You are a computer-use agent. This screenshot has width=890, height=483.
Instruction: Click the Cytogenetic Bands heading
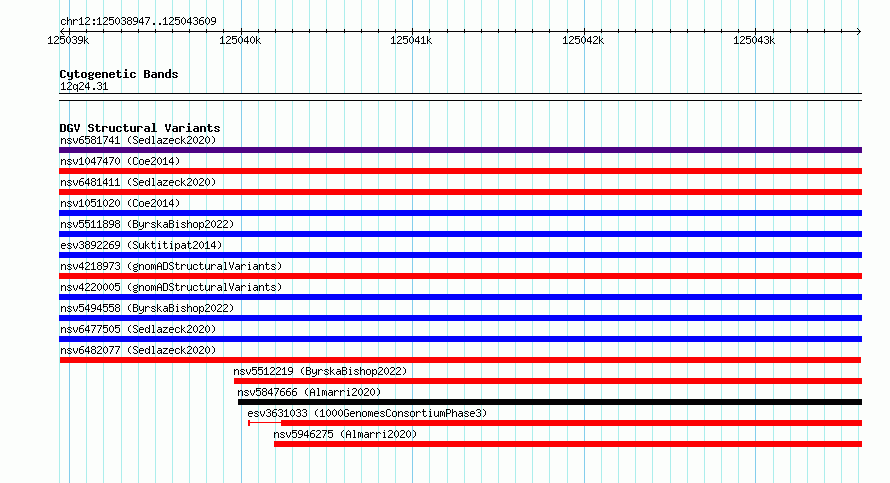(119, 74)
